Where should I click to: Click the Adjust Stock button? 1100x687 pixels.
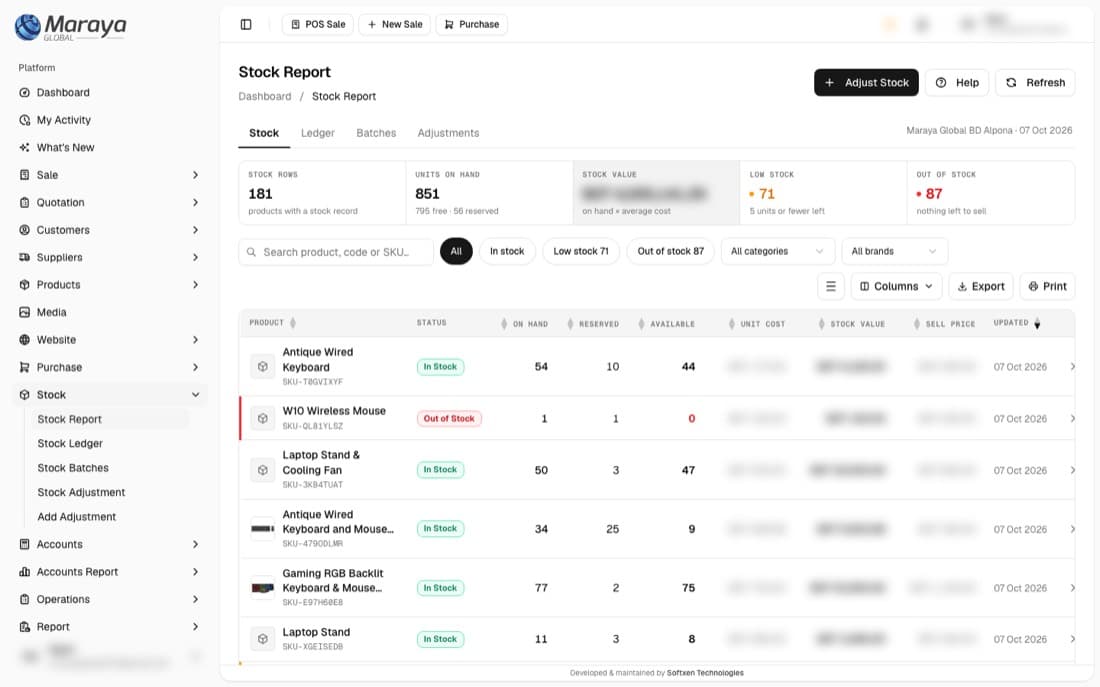[x=866, y=83]
